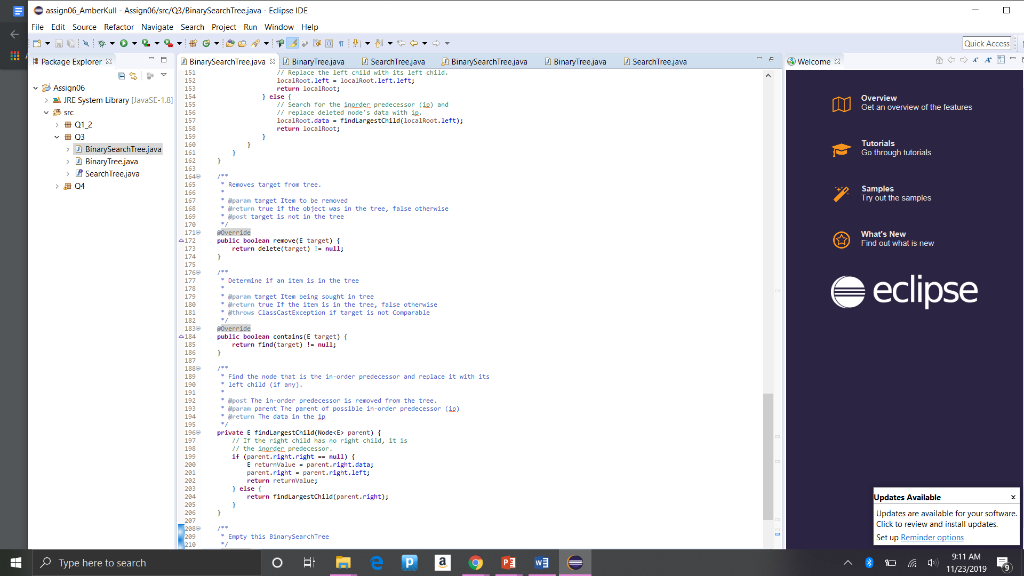Viewport: 1024px width, 576px height.
Task: Jump to Previous Annotation arrow icon
Action: coord(379,43)
